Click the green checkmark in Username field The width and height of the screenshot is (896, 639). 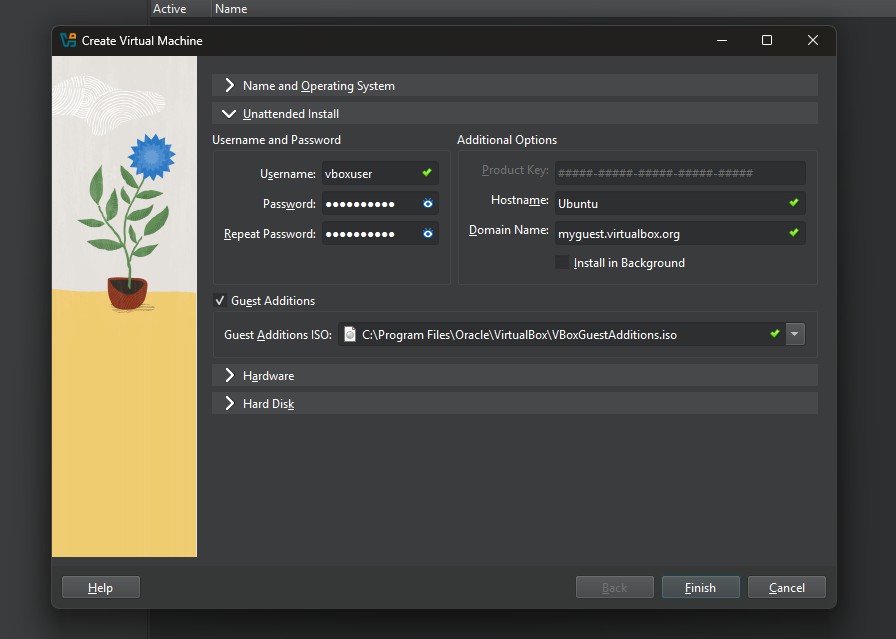pos(427,173)
